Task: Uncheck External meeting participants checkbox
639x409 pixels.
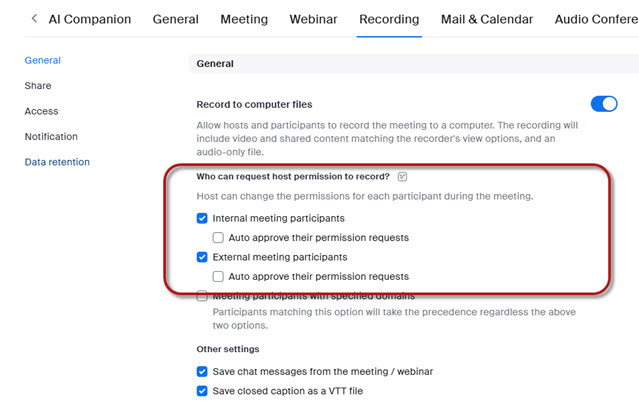Action: (202, 257)
